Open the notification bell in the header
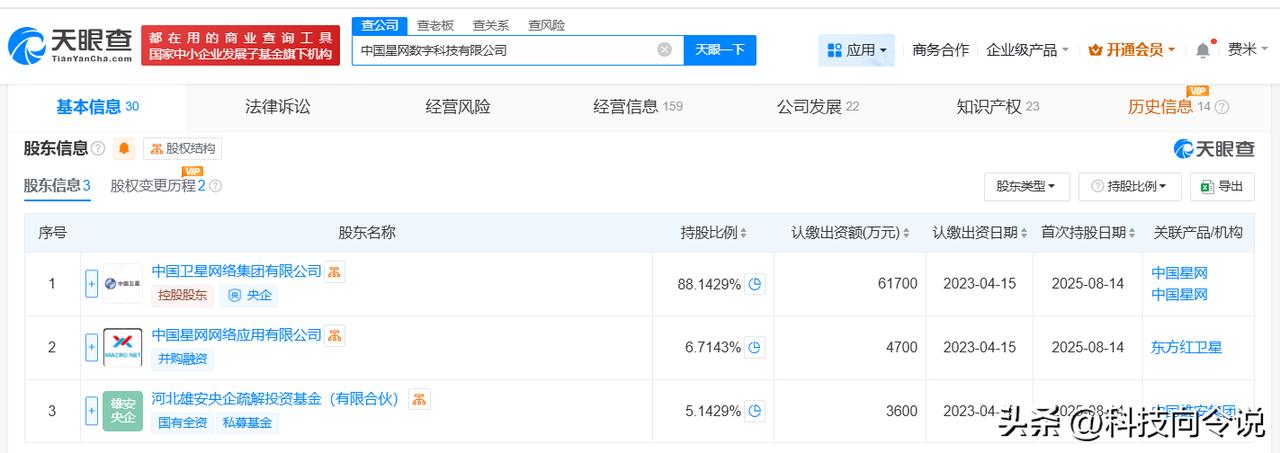The image size is (1280, 453). pos(1202,49)
